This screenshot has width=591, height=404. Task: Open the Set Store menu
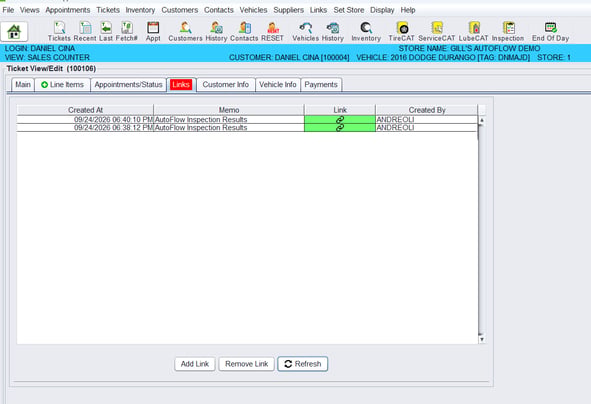coord(349,10)
